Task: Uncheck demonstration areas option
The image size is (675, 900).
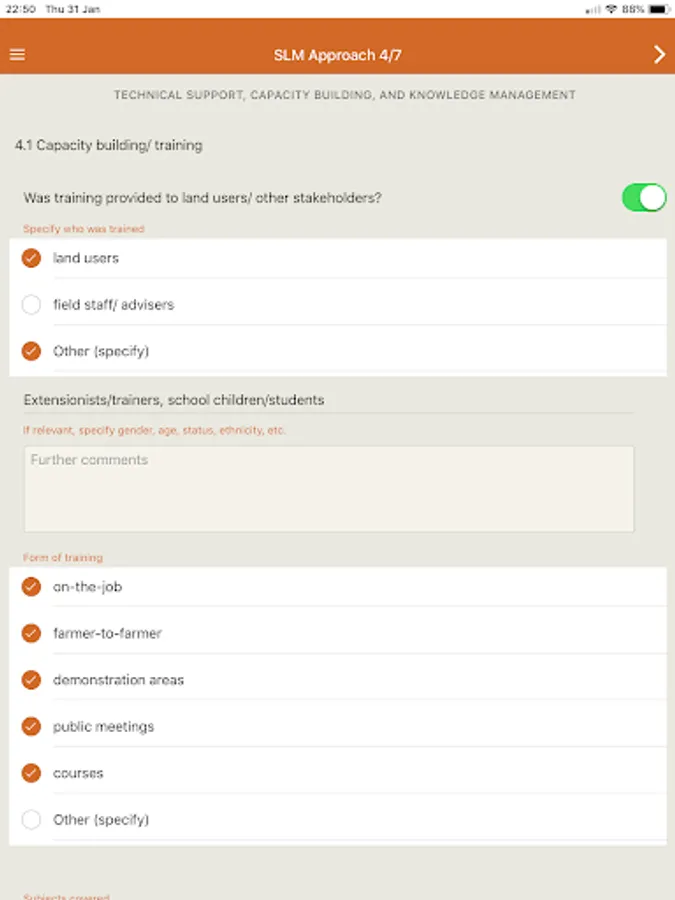Action: point(32,680)
